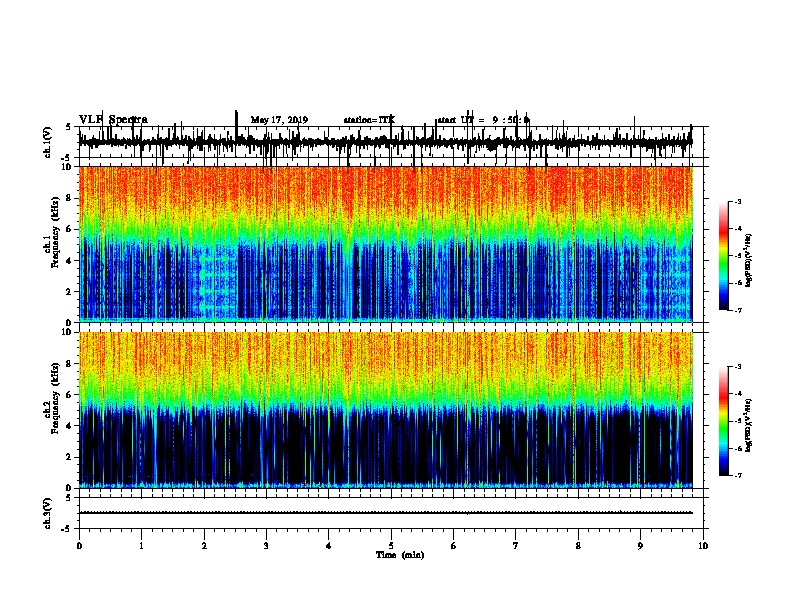
Task: Click the "8" kHz tick of ch.1 spectrogram
Action: click(70, 198)
